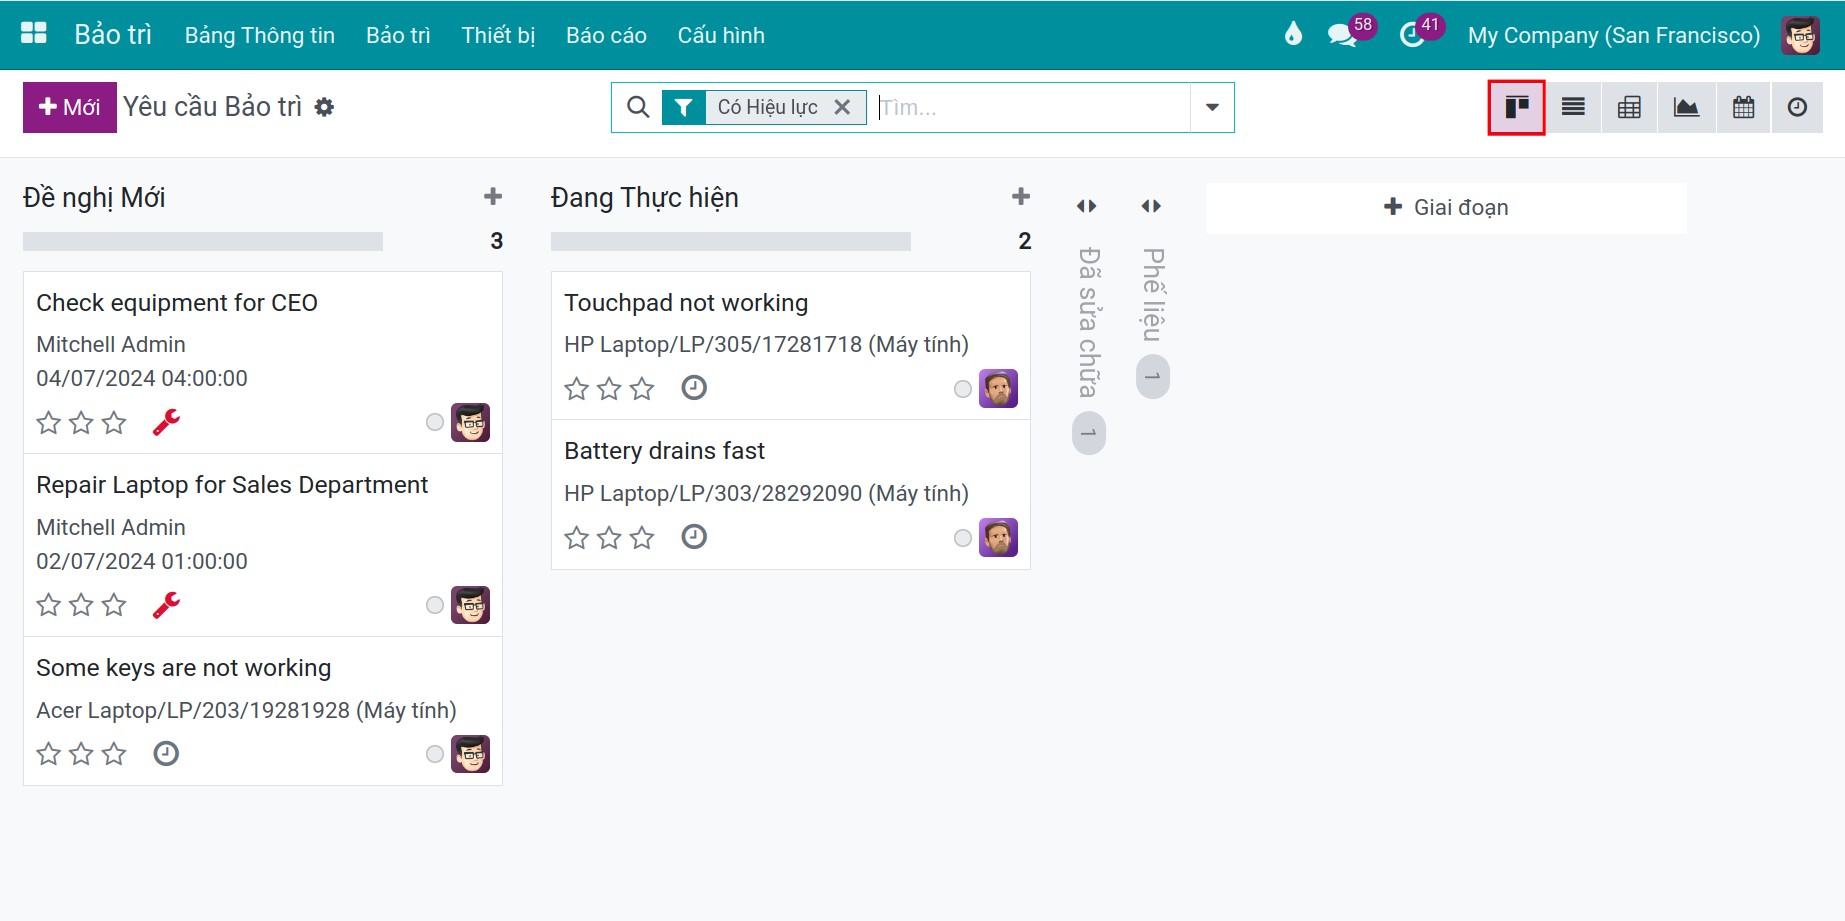
Task: Switch to pivot table view
Action: pos(1629,107)
